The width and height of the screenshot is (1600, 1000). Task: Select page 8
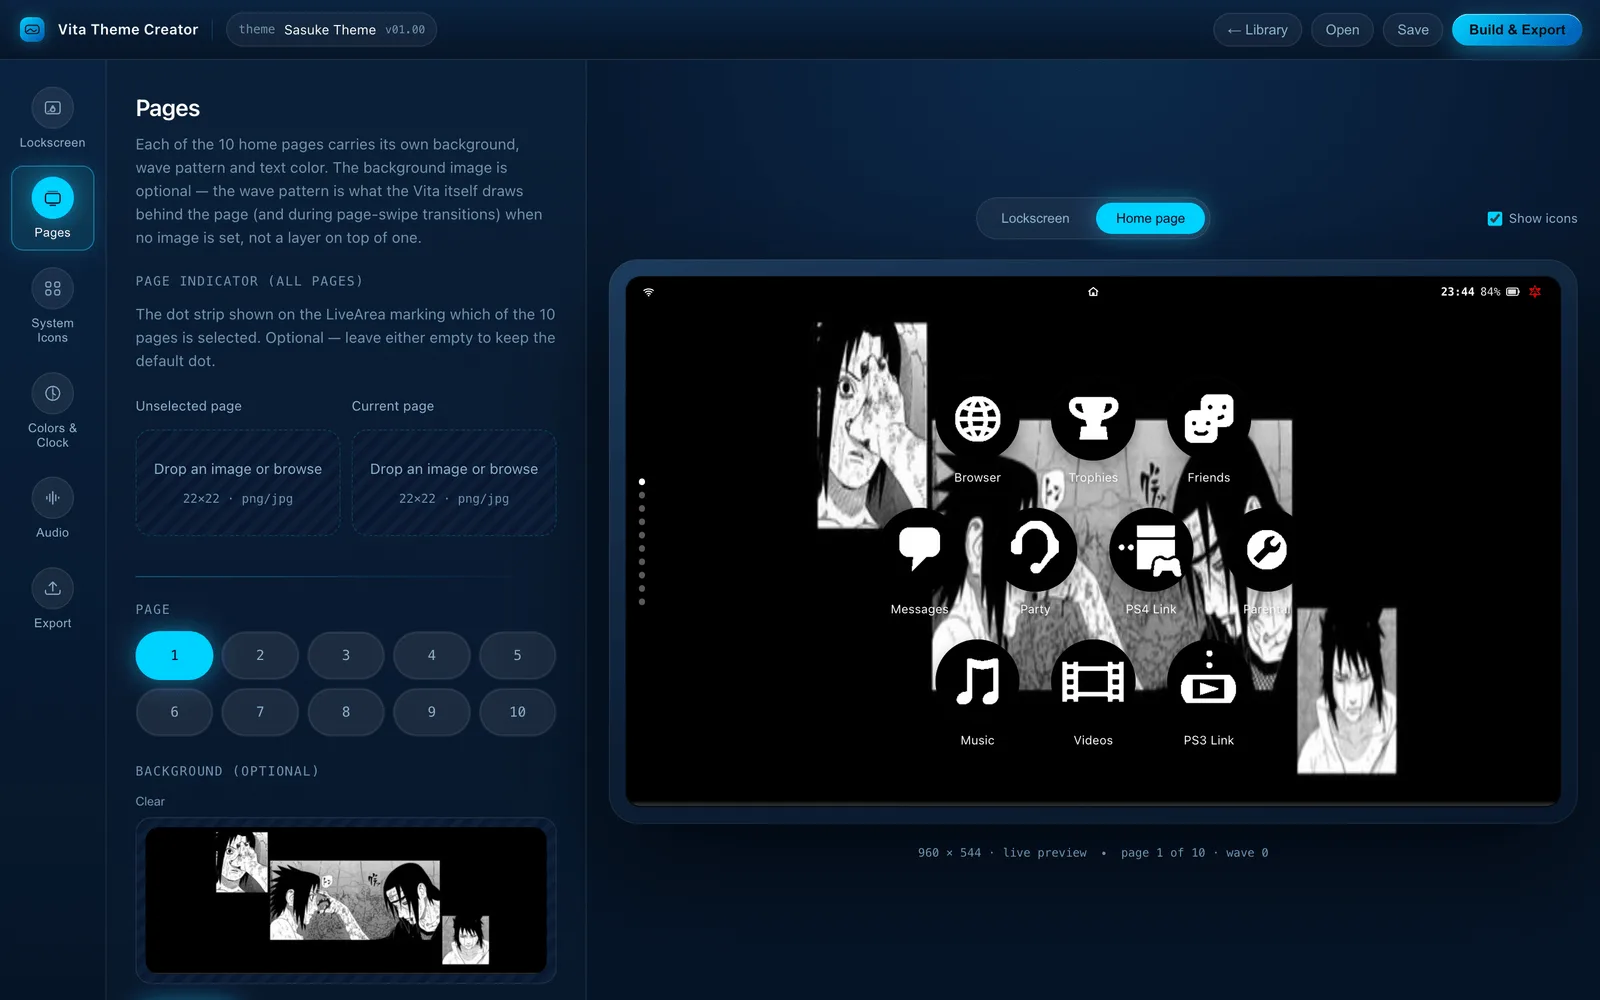click(x=346, y=712)
